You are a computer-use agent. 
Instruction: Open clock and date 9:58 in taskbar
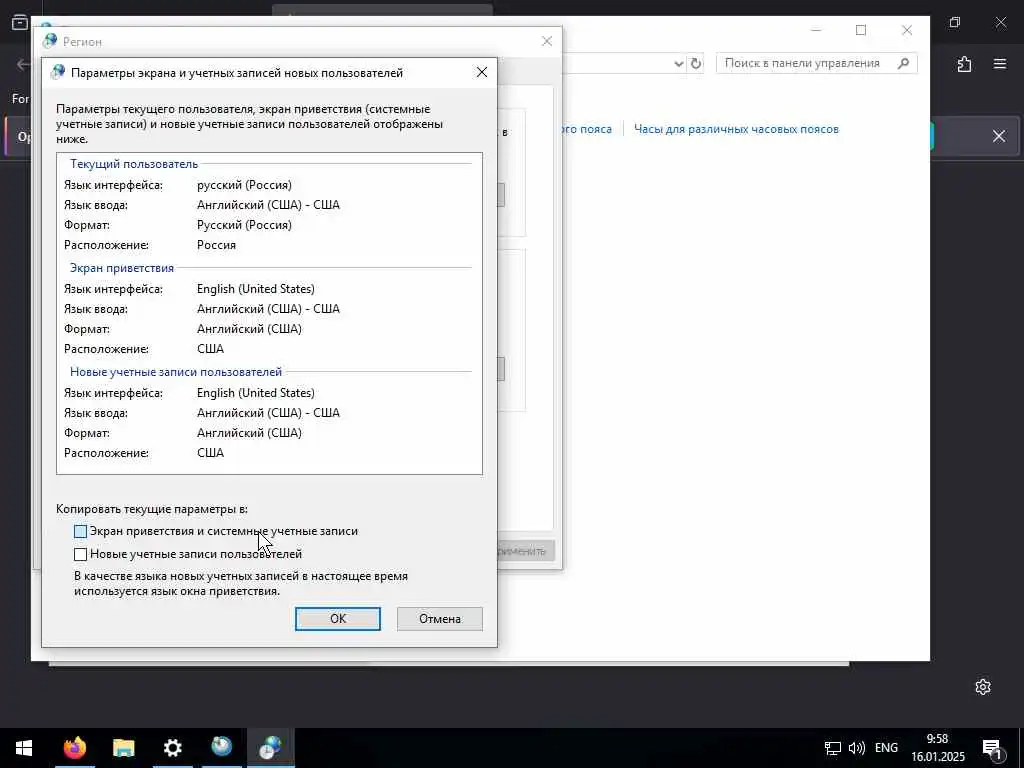[938, 748]
